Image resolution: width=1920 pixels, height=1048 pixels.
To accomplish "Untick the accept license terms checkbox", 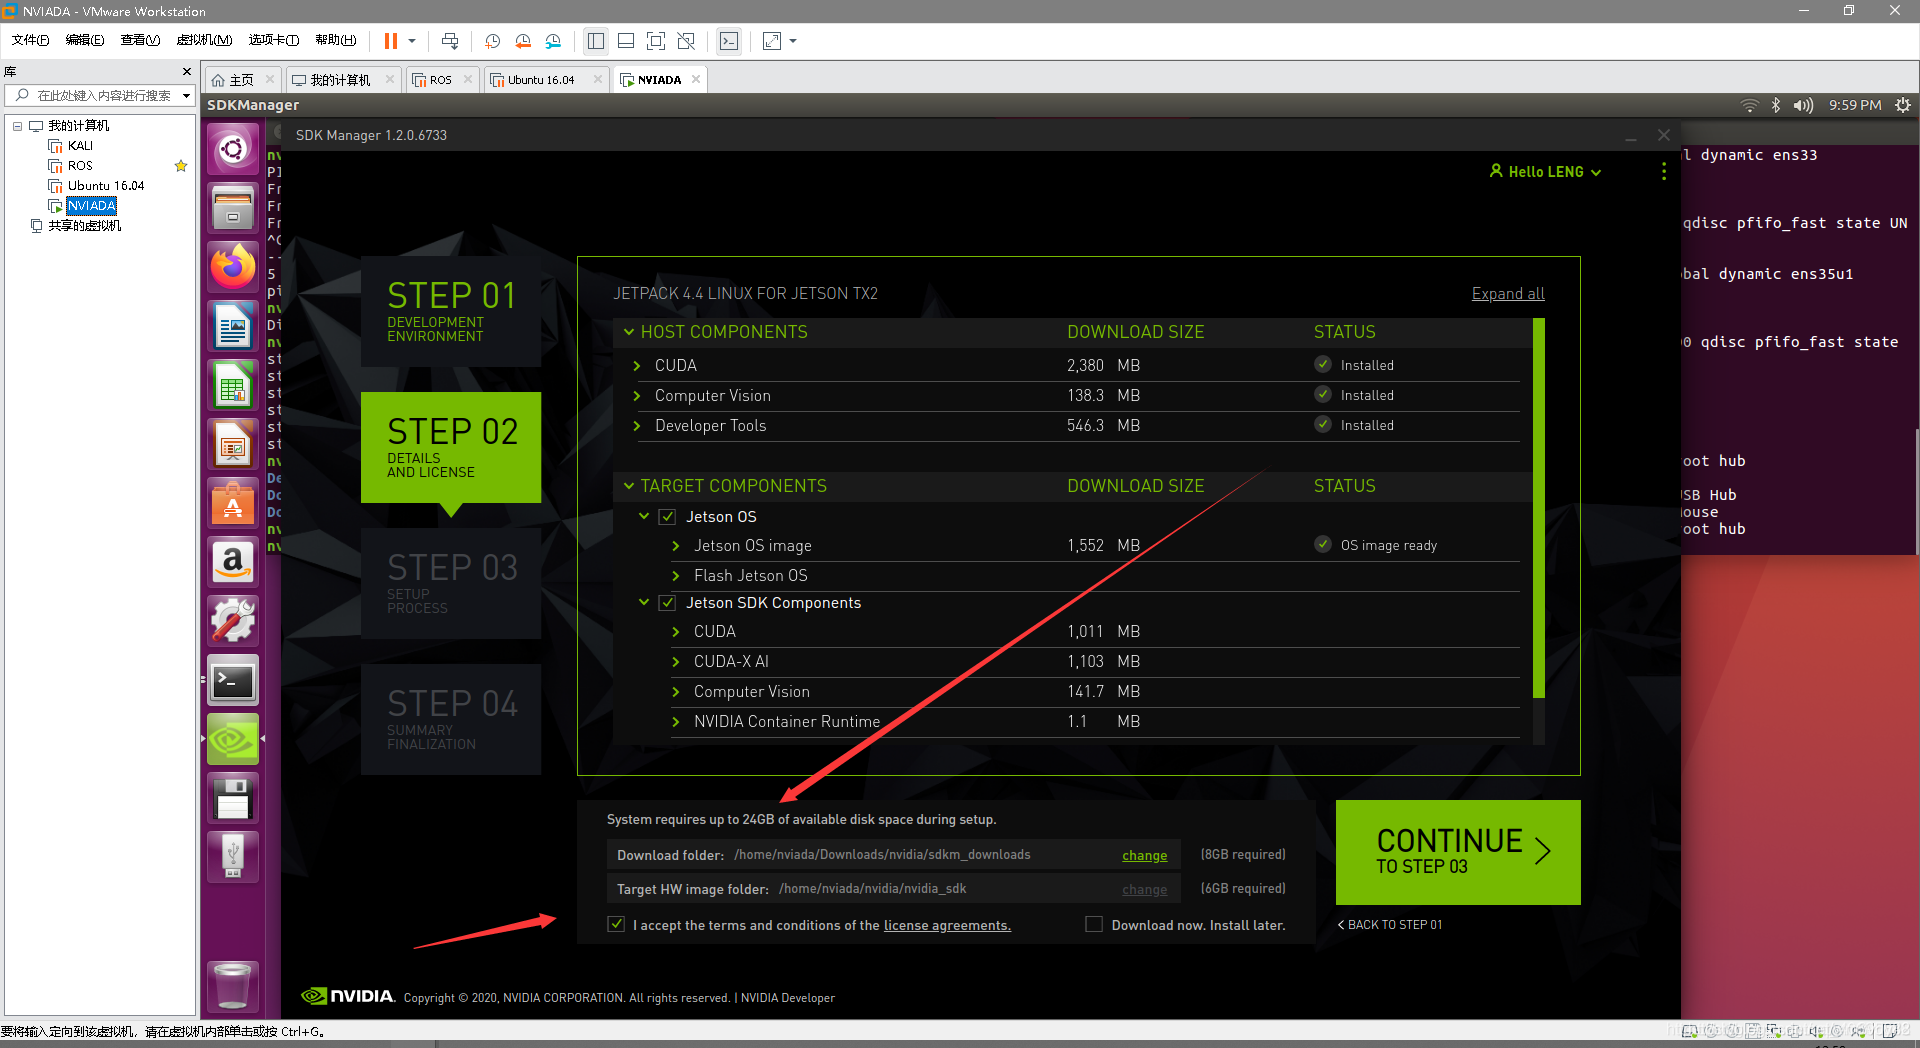I will (616, 924).
